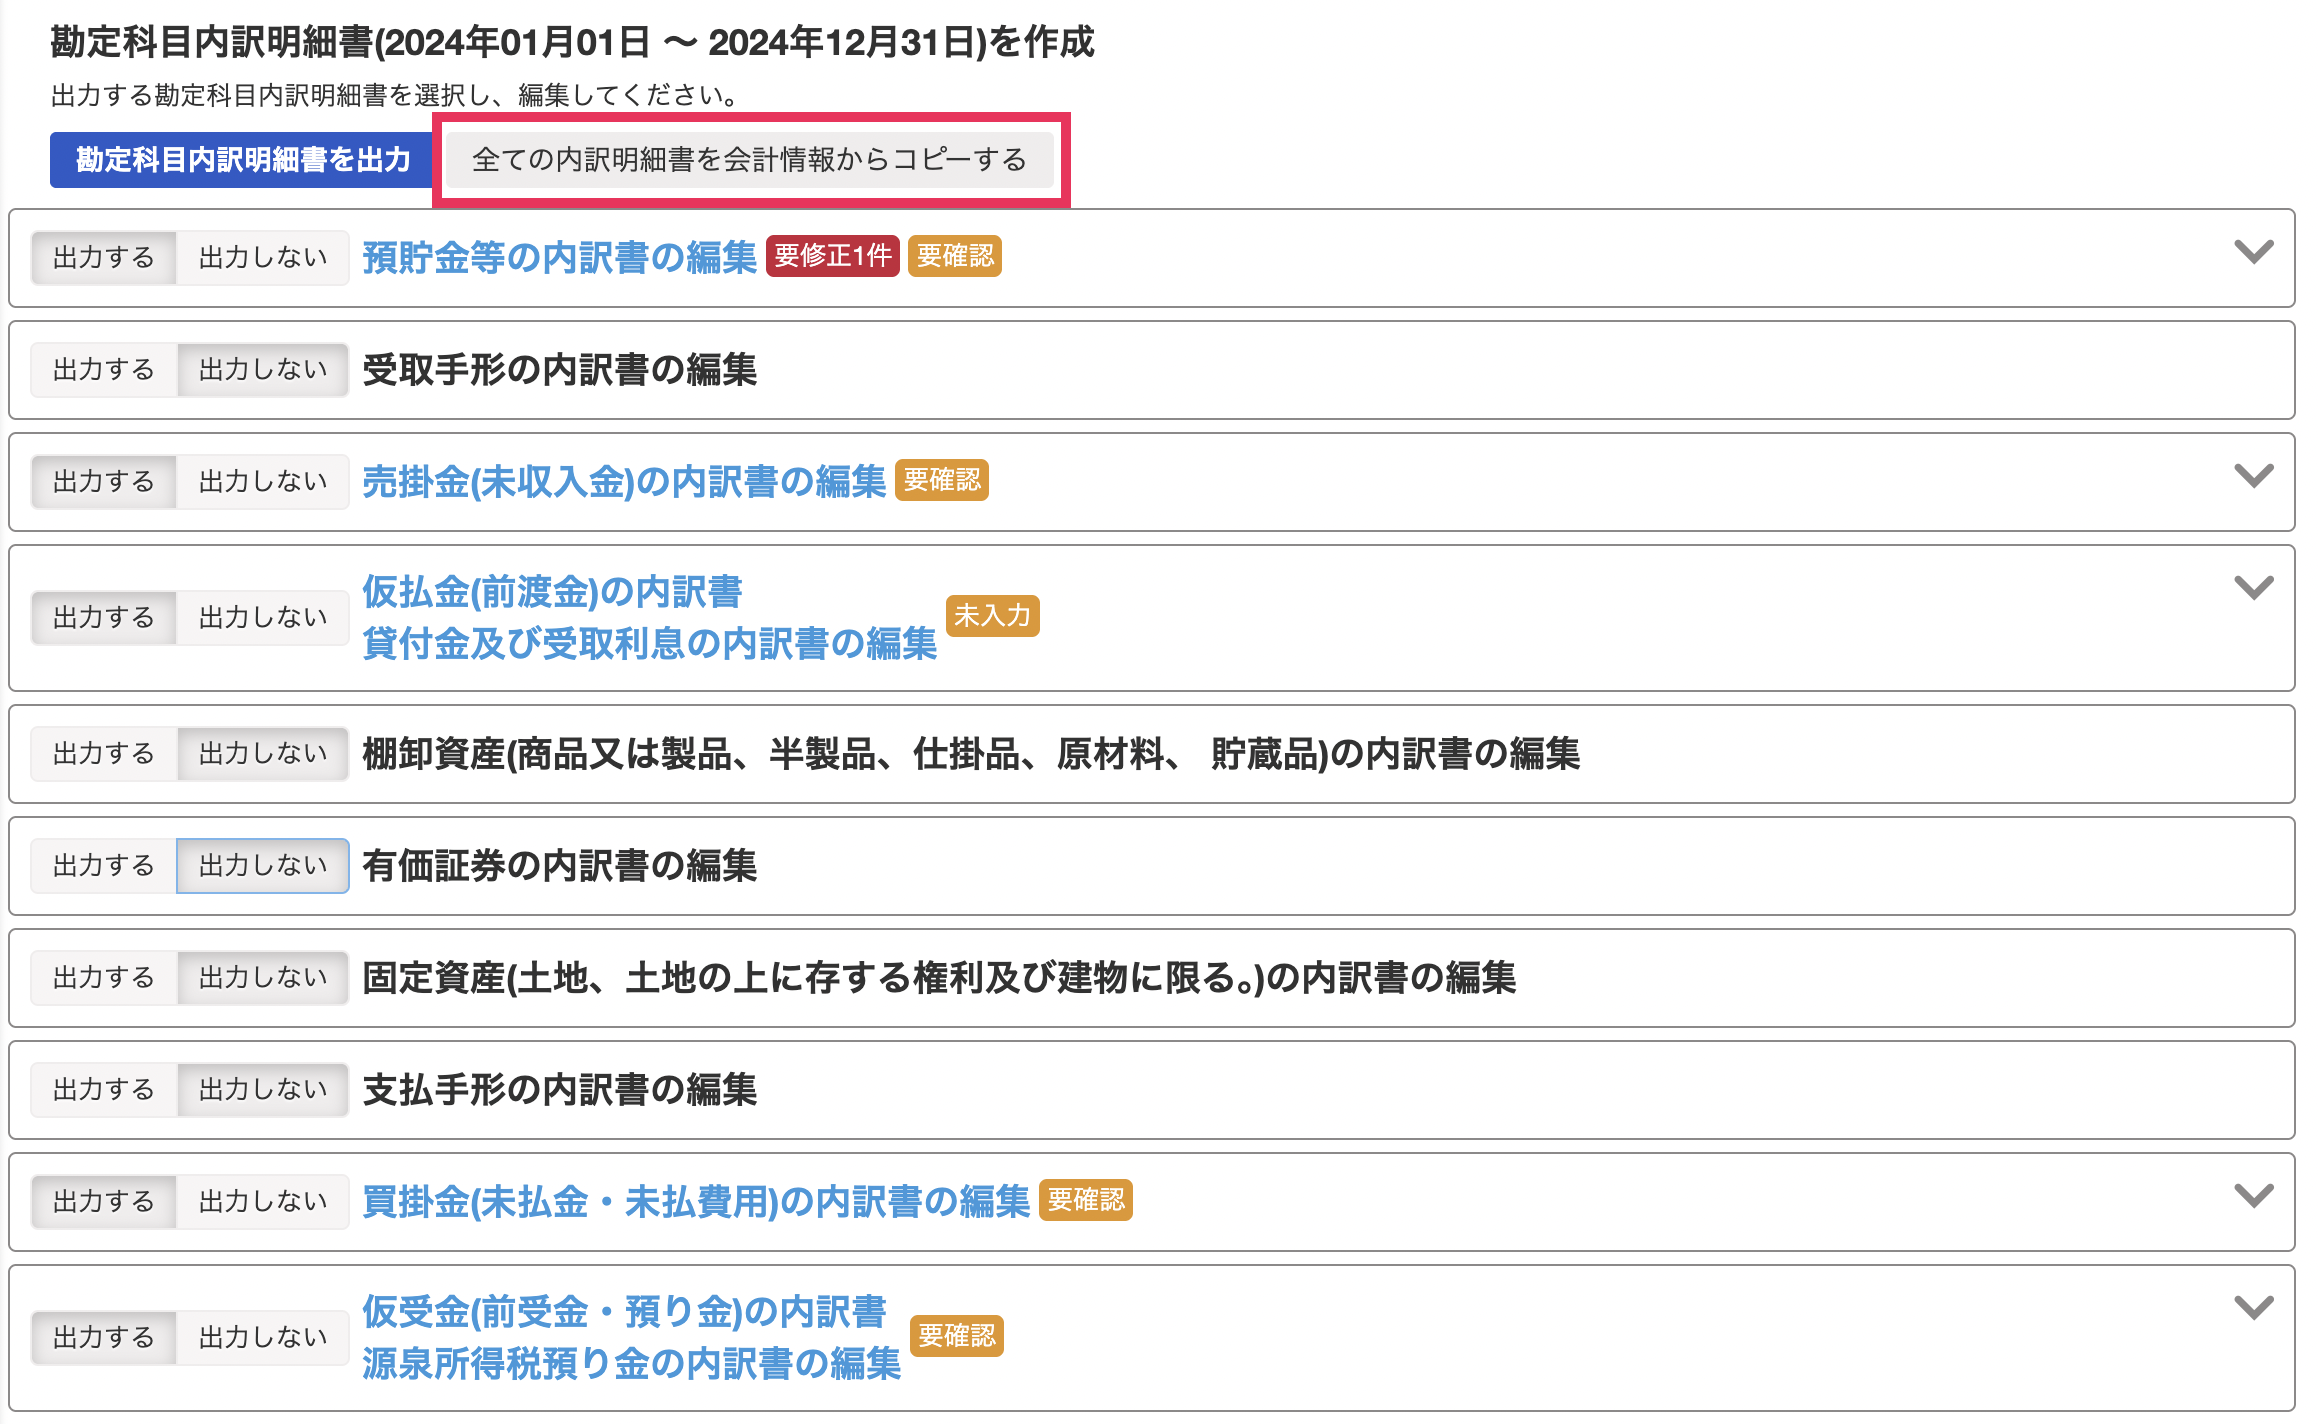The width and height of the screenshot is (2318, 1424).
Task: Click 全ての内訳明細書を会計情報からコピーする button
Action: tap(750, 160)
